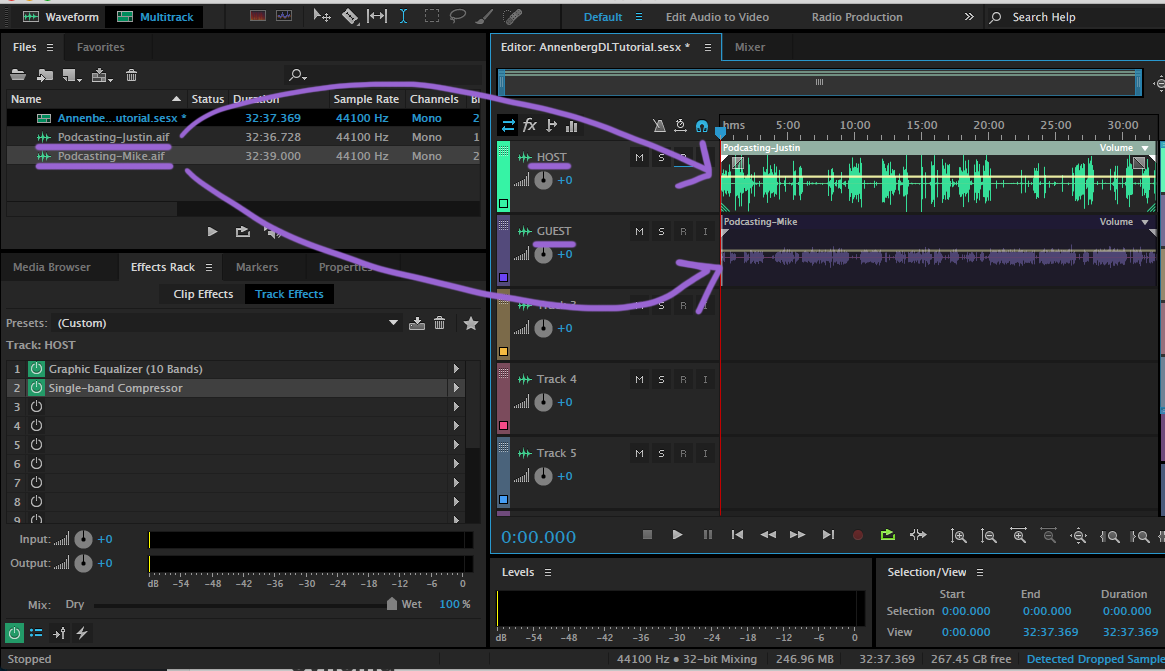The width and height of the screenshot is (1165, 671).
Task: Choose the Lasso Selection tool
Action: coord(458,16)
